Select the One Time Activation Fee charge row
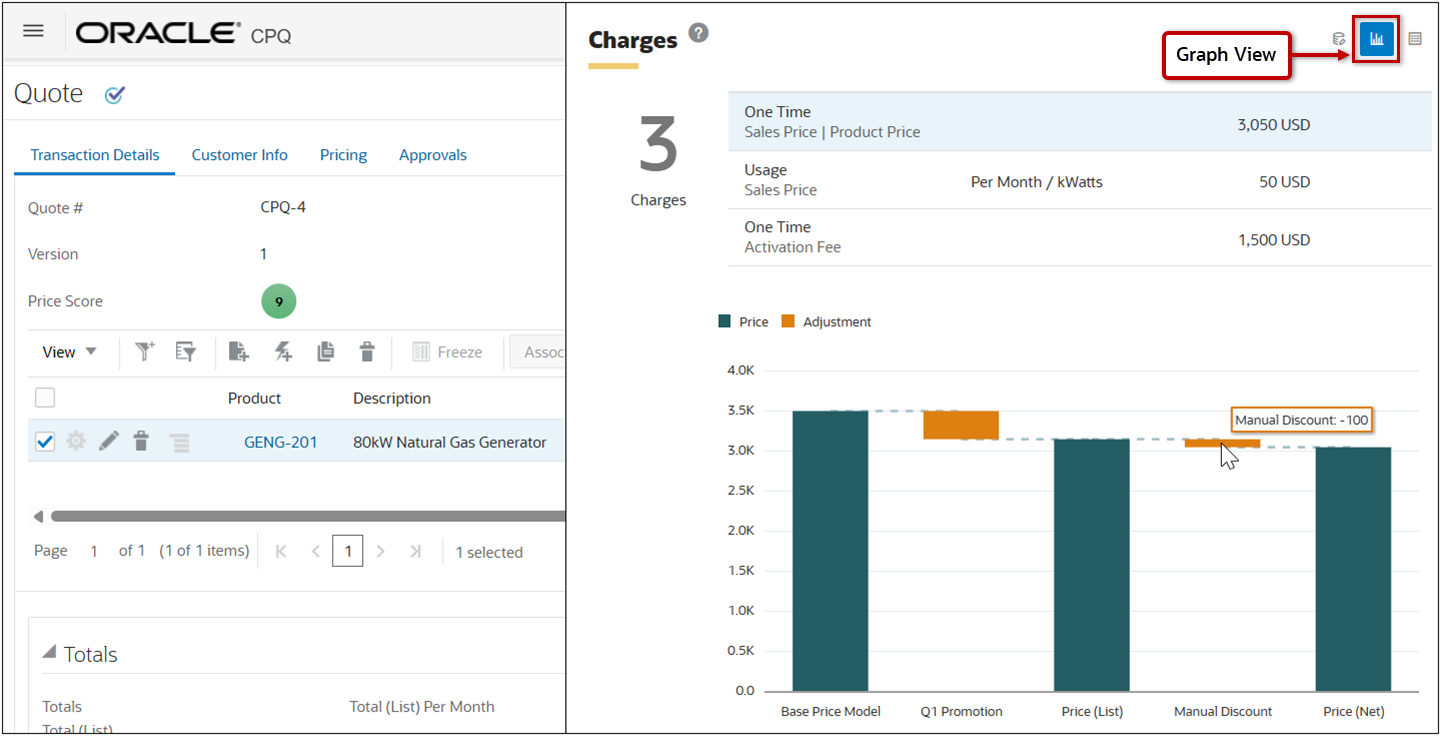This screenshot has height=736, width=1441. (x=1078, y=238)
